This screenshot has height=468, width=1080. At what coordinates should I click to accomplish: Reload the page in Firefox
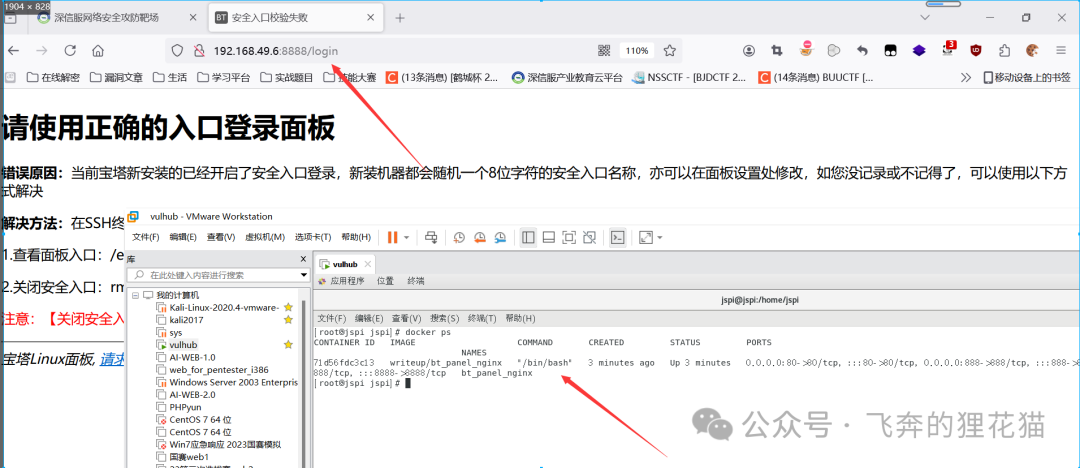tap(70, 50)
